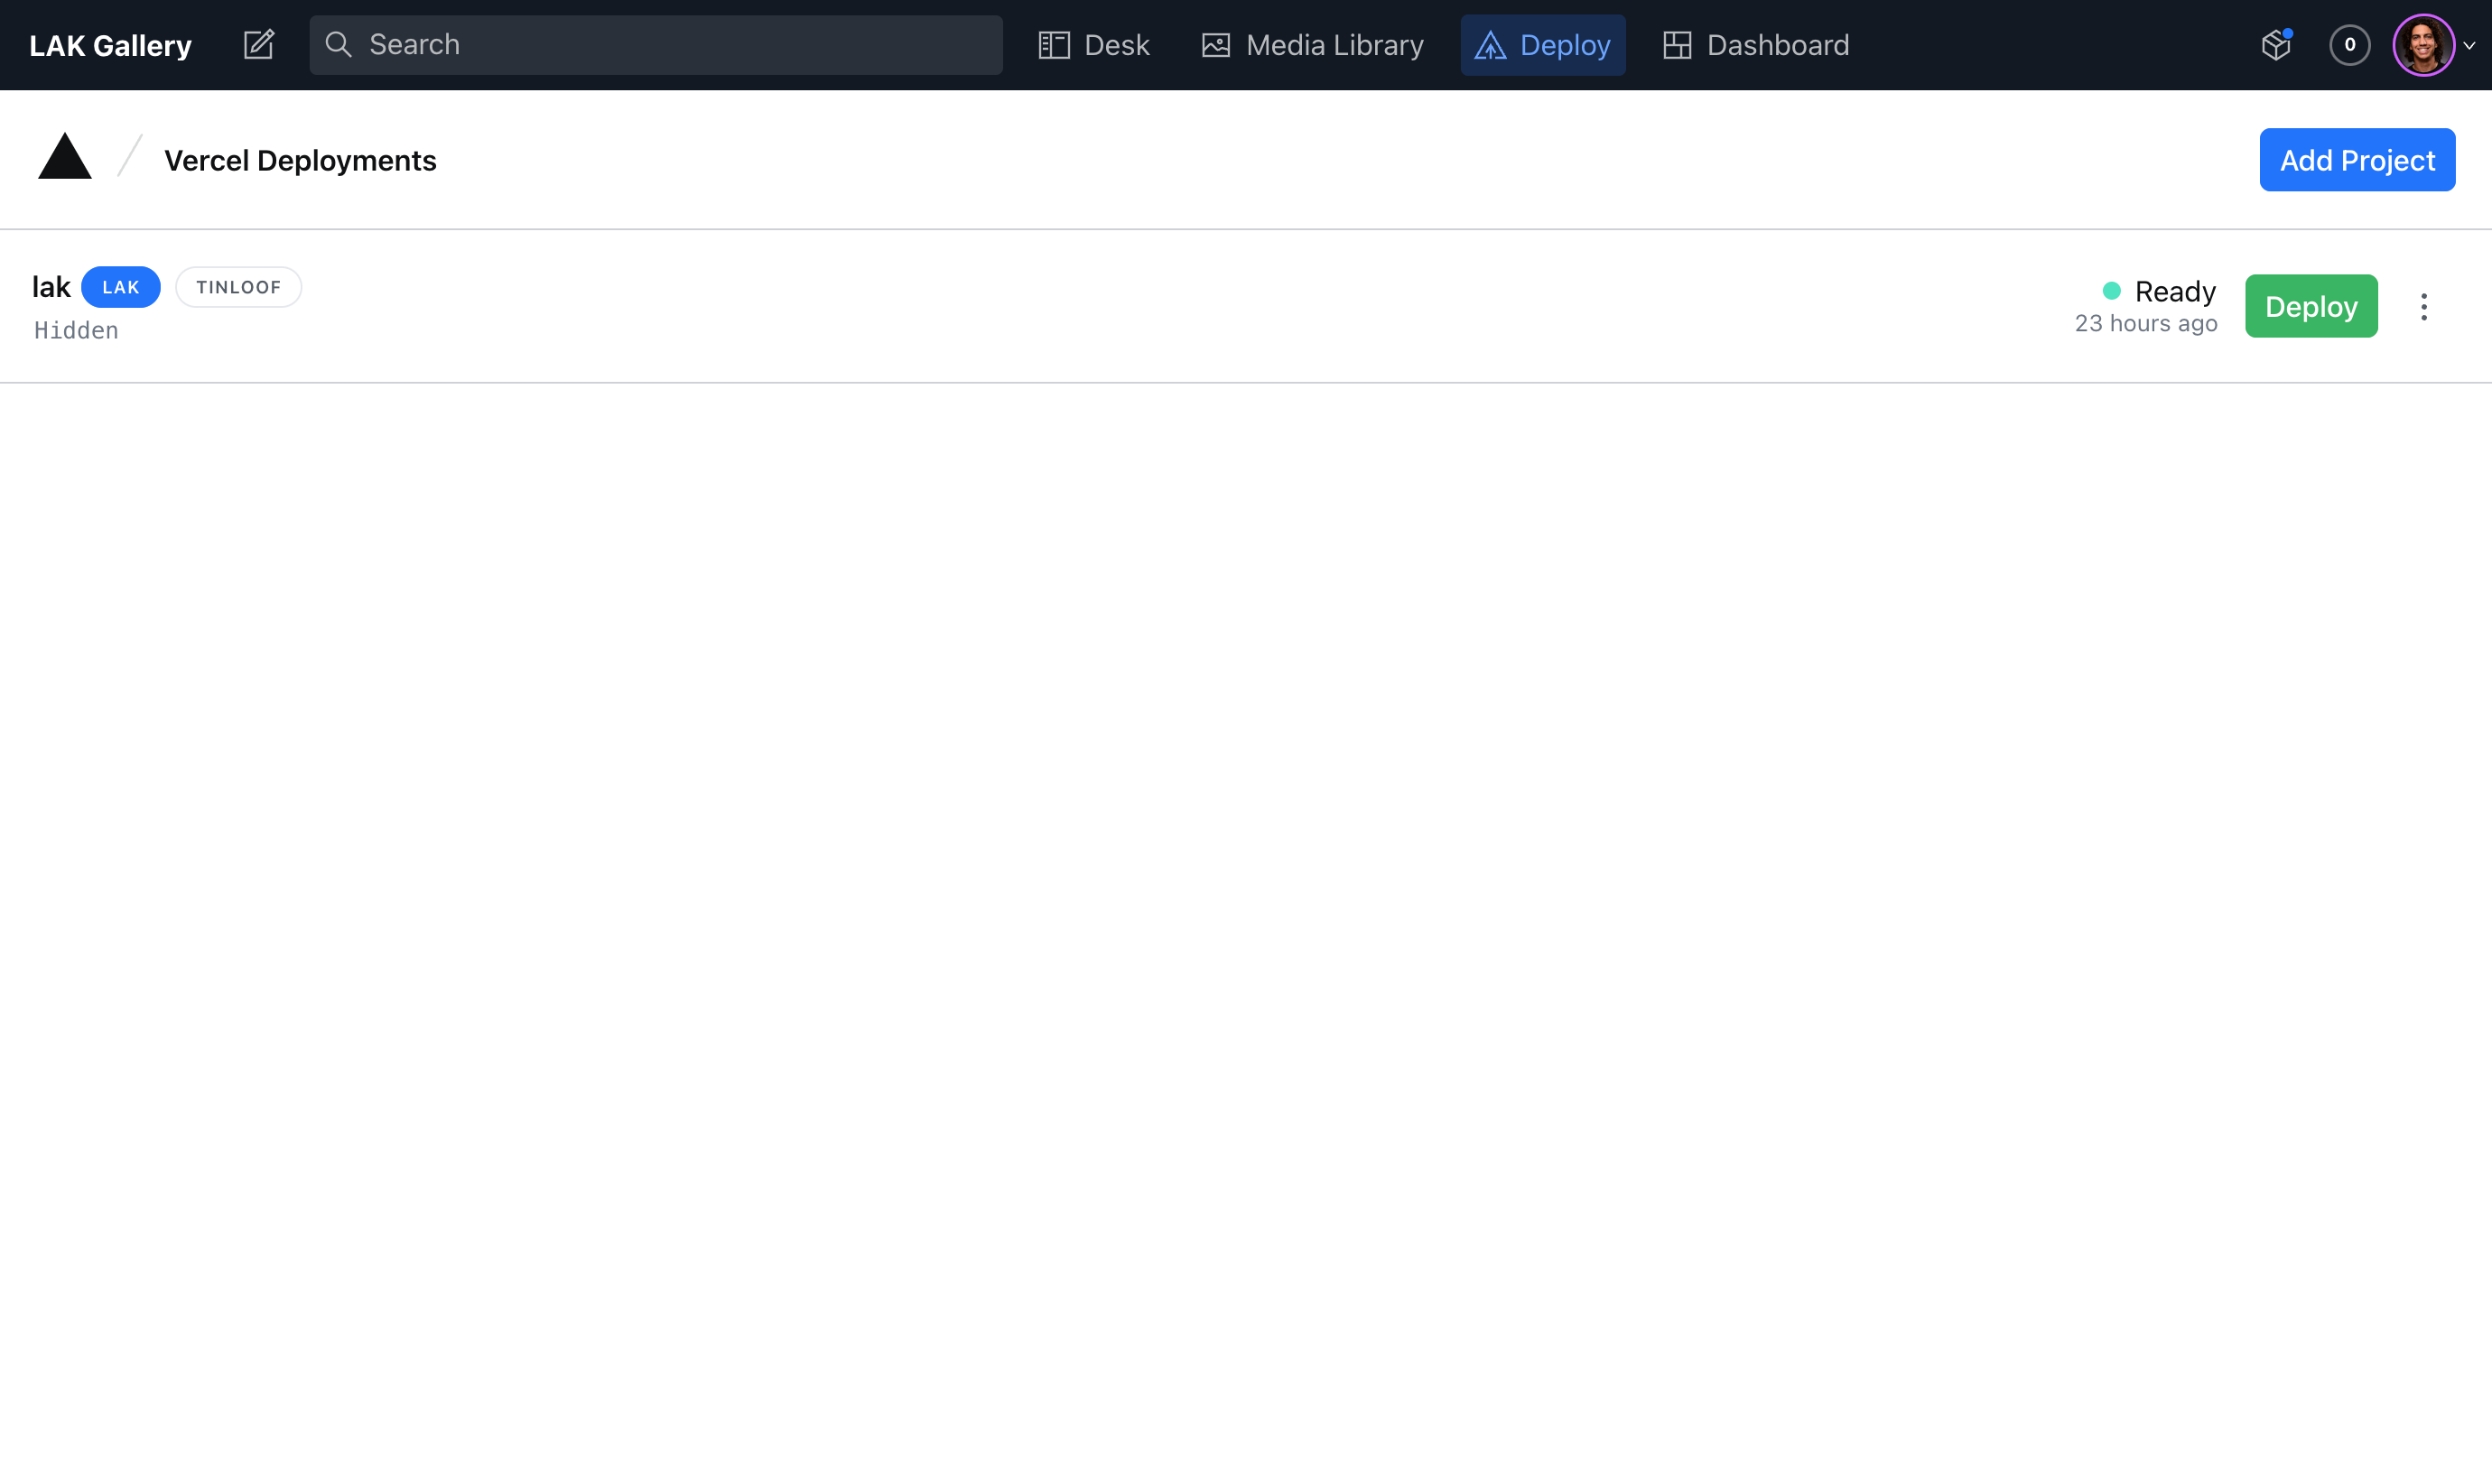
Task: Open the package updates cube icon
Action: [2276, 45]
